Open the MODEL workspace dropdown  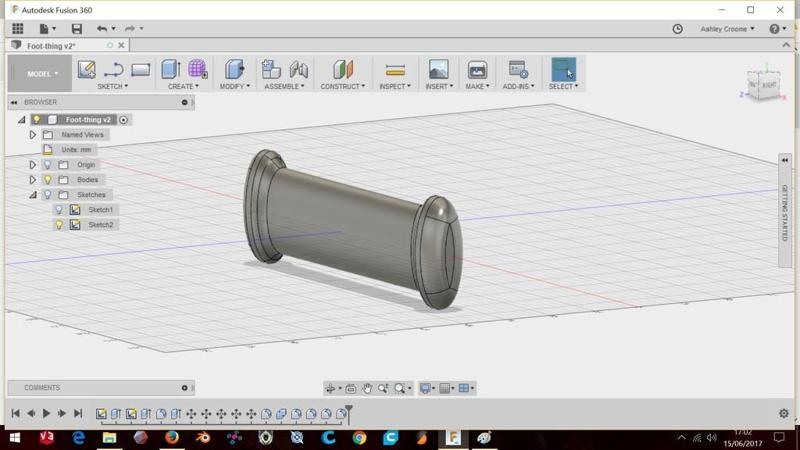click(41, 74)
